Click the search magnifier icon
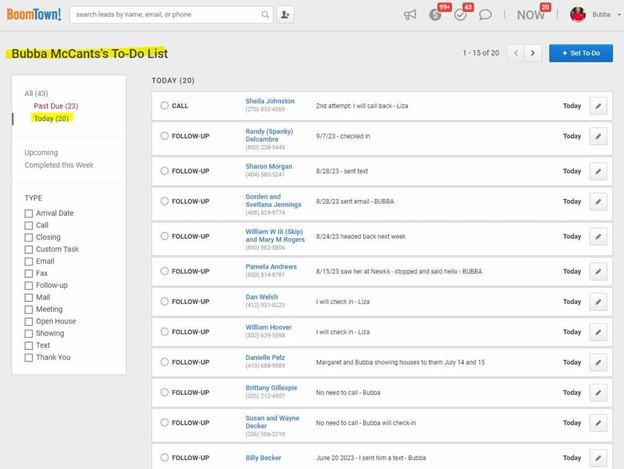This screenshot has width=624, height=469. (x=265, y=15)
